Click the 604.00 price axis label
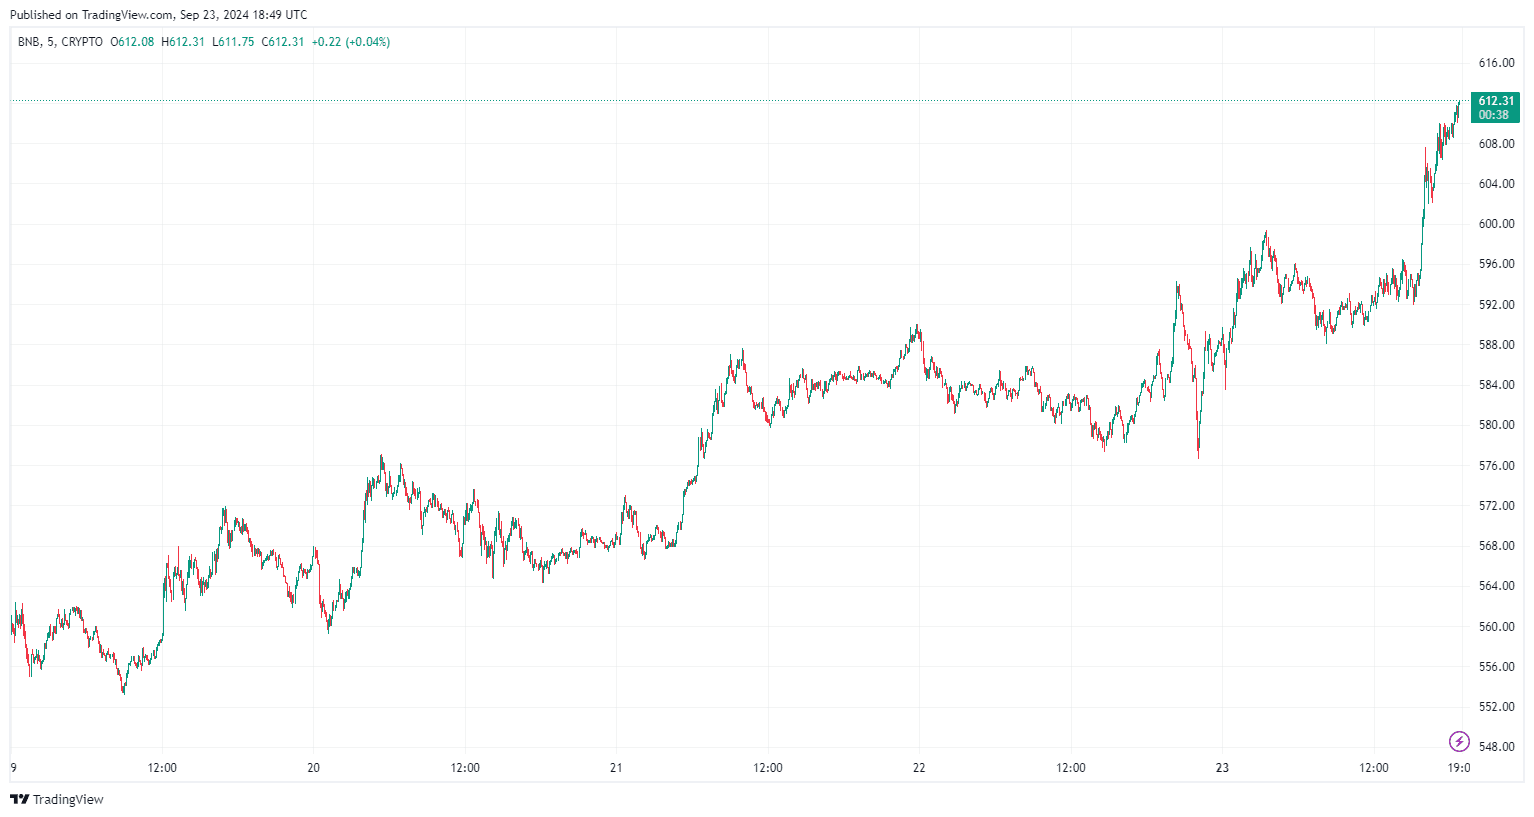This screenshot has width=1534, height=817. [1496, 184]
